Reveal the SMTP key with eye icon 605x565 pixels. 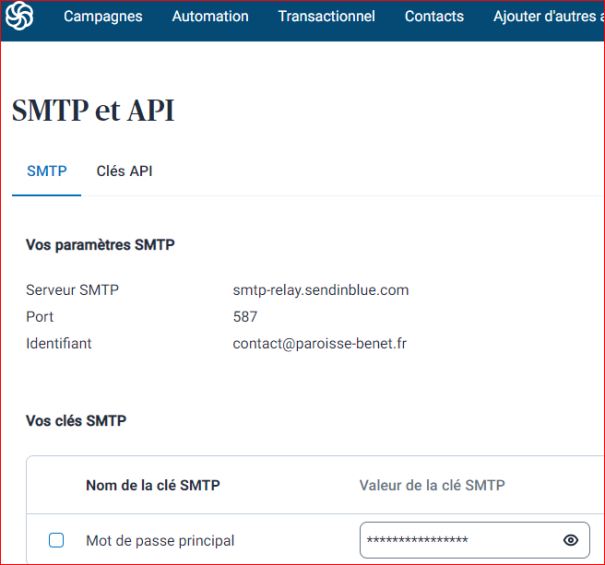point(571,540)
